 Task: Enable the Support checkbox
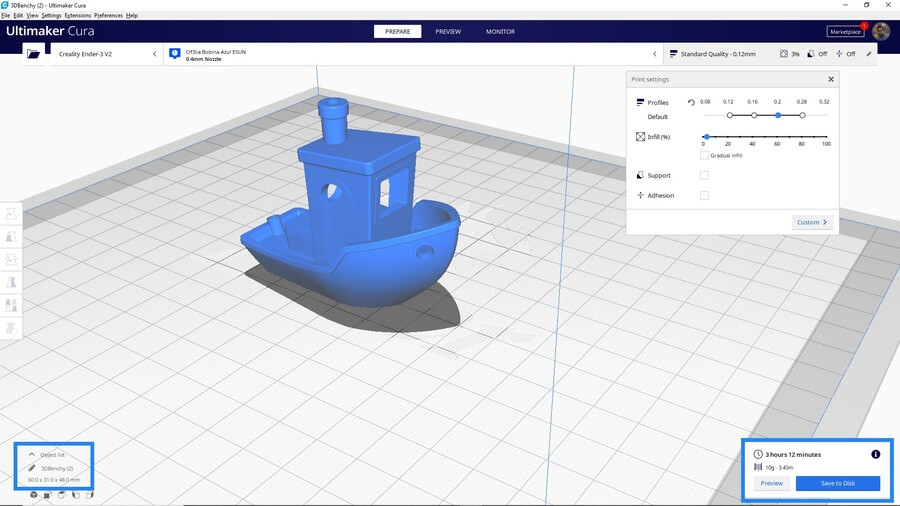point(704,176)
